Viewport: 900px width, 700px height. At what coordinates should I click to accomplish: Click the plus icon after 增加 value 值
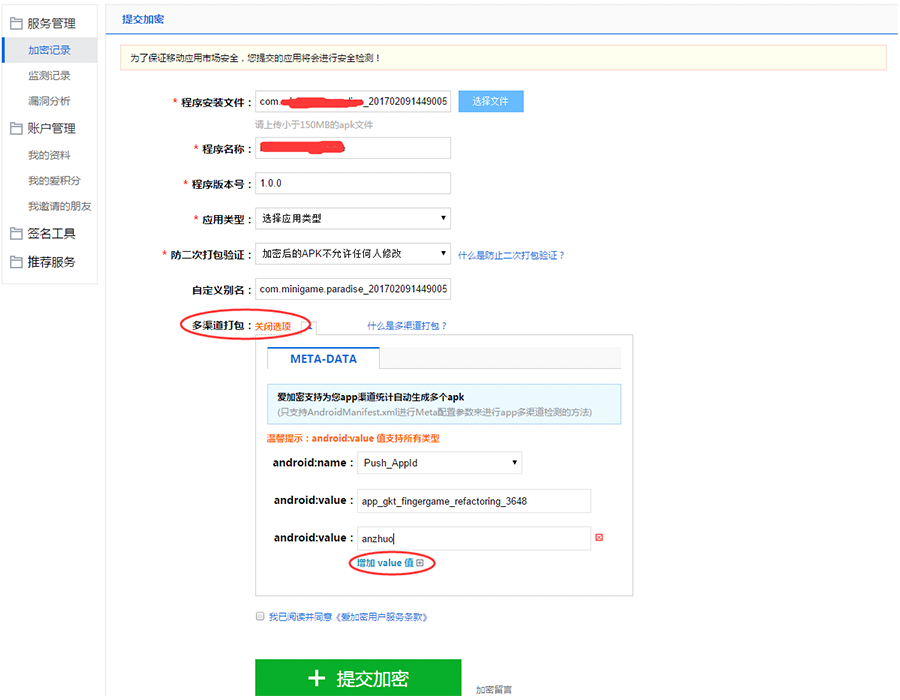(420, 563)
